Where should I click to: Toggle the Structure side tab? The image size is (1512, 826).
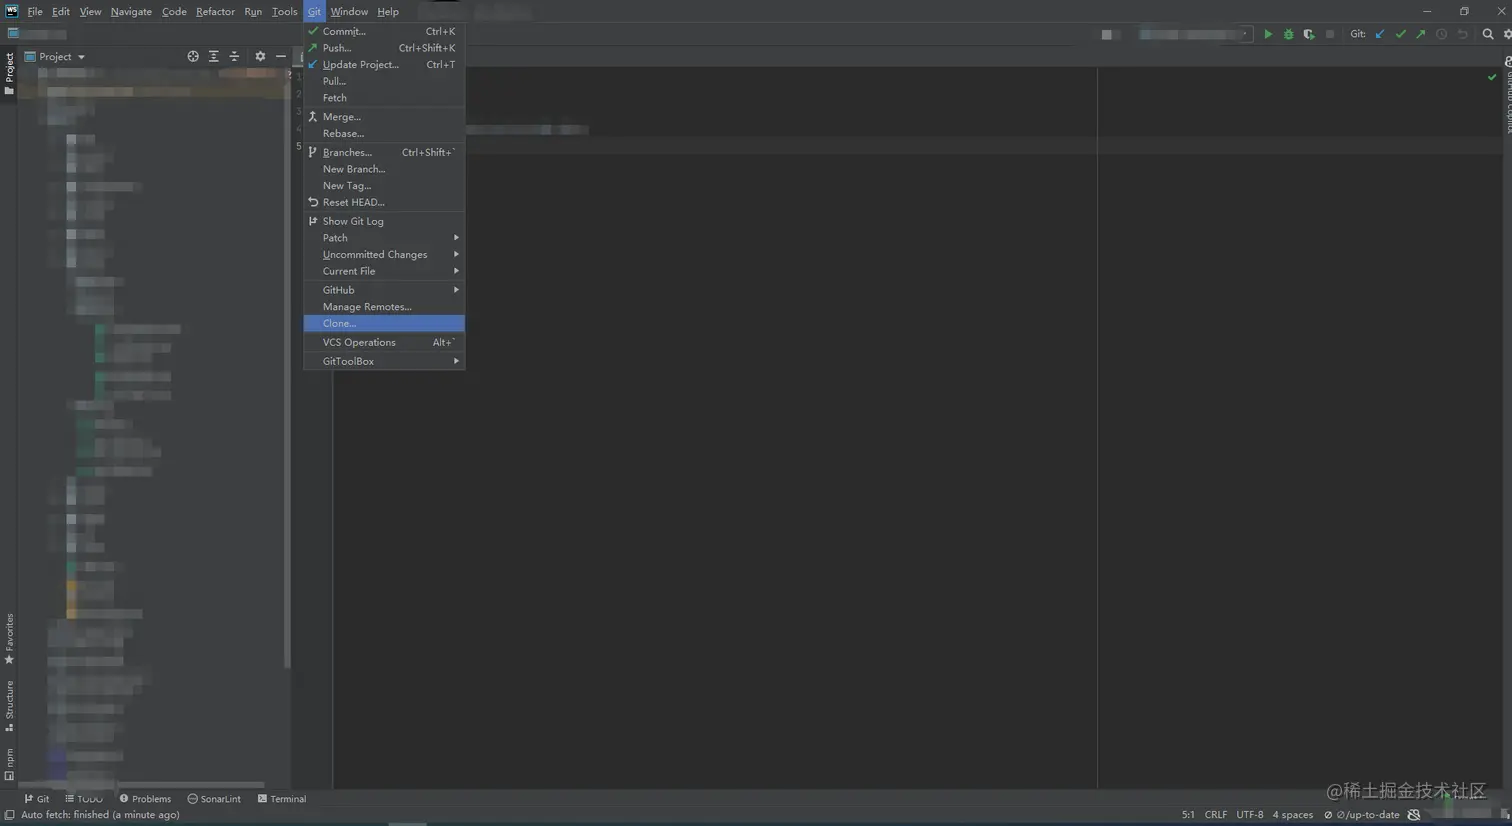click(9, 706)
